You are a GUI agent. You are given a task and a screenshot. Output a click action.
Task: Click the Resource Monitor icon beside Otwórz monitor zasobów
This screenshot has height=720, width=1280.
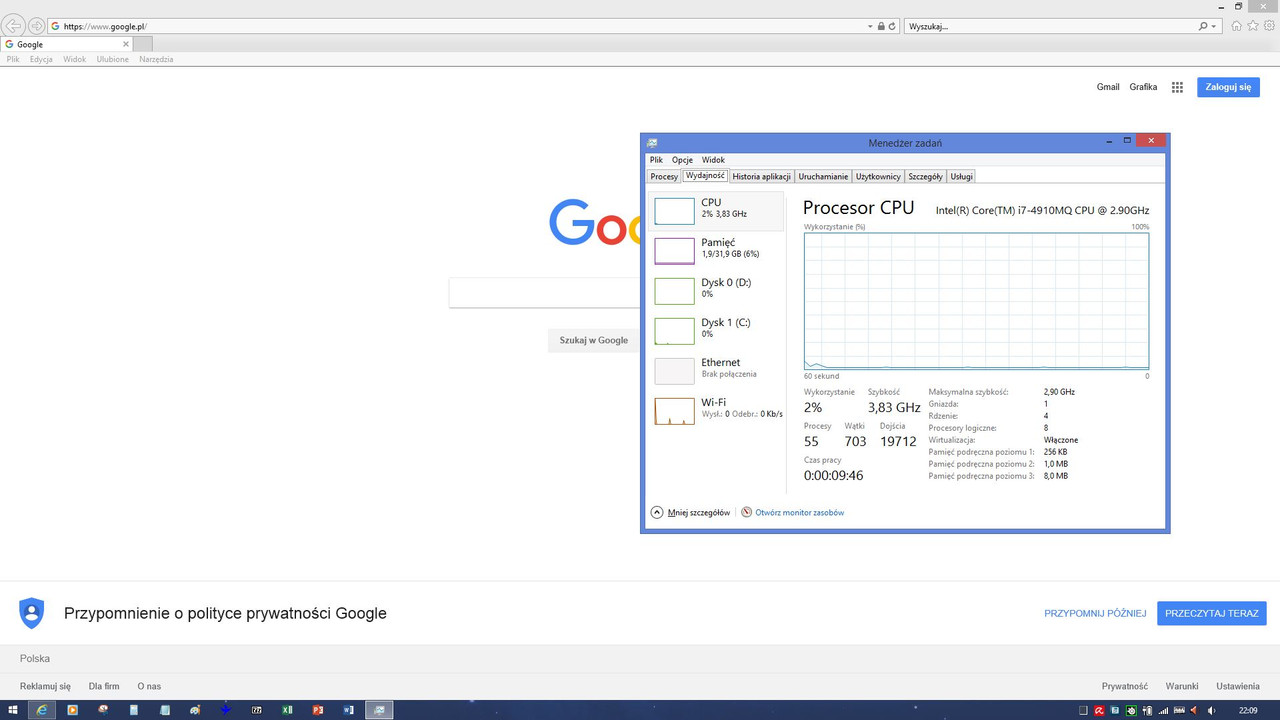point(746,512)
